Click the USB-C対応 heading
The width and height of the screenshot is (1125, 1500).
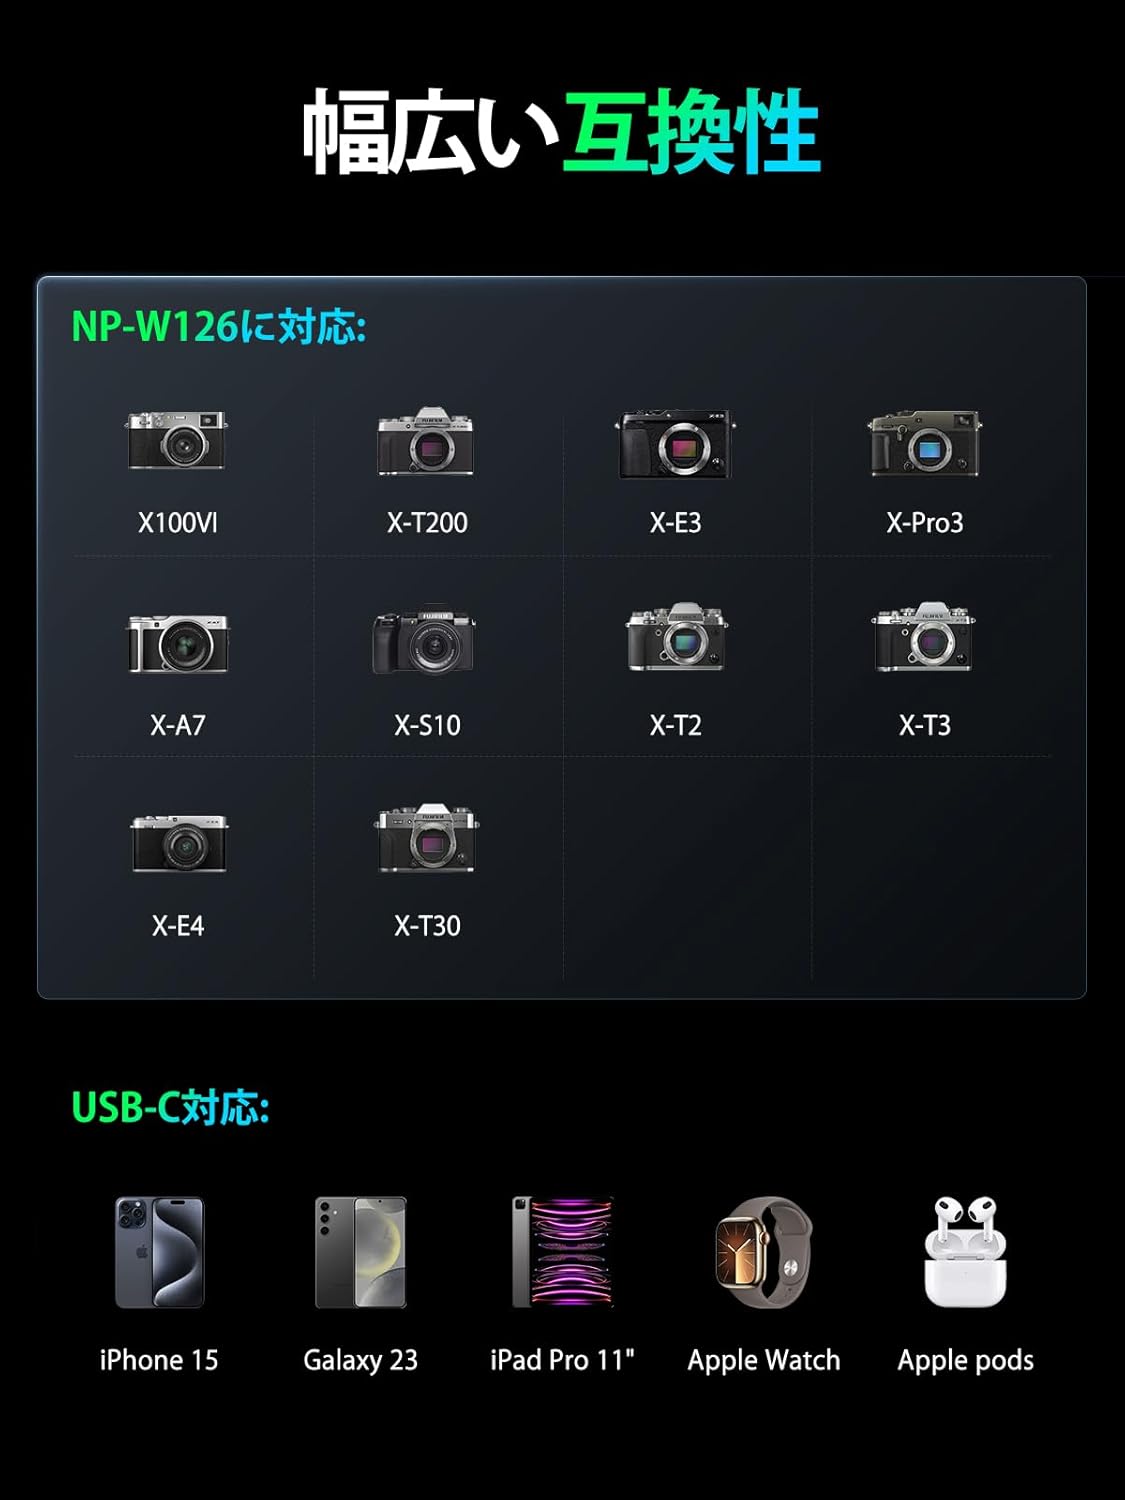[x=170, y=1107]
